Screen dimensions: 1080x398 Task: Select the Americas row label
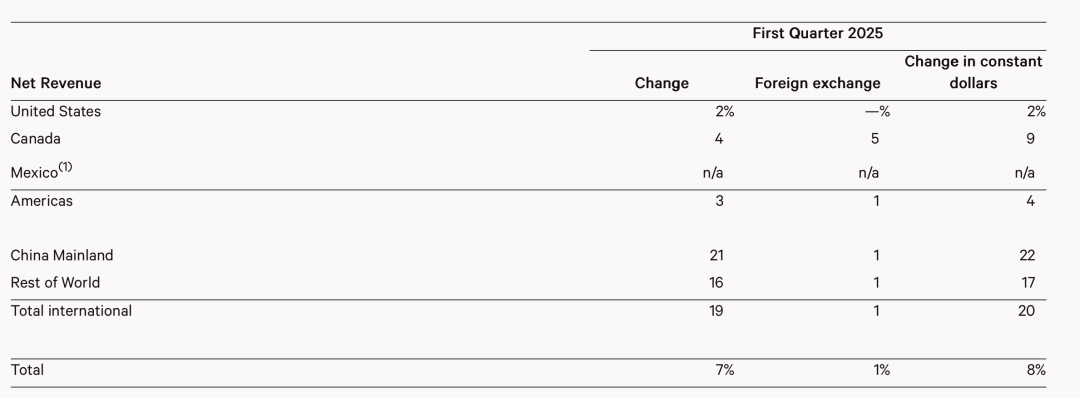(x=41, y=201)
